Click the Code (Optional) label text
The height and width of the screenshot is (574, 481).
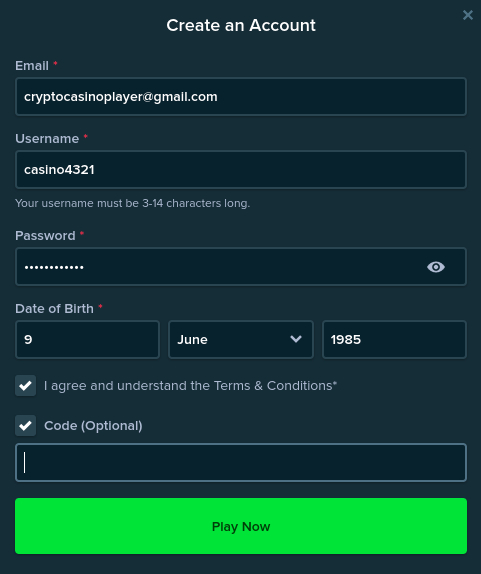click(x=93, y=425)
